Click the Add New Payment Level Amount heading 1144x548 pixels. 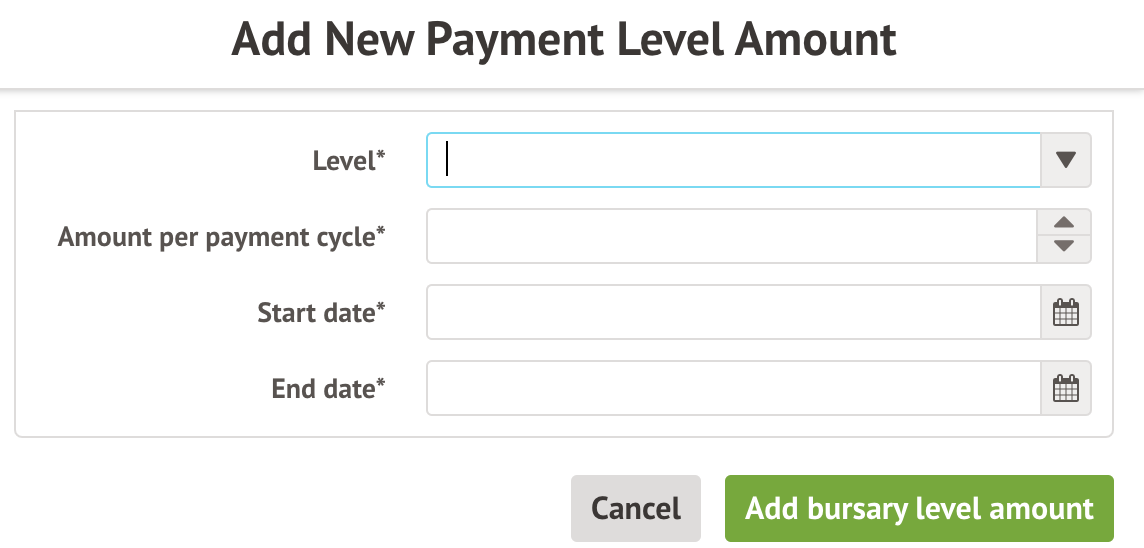[564, 41]
